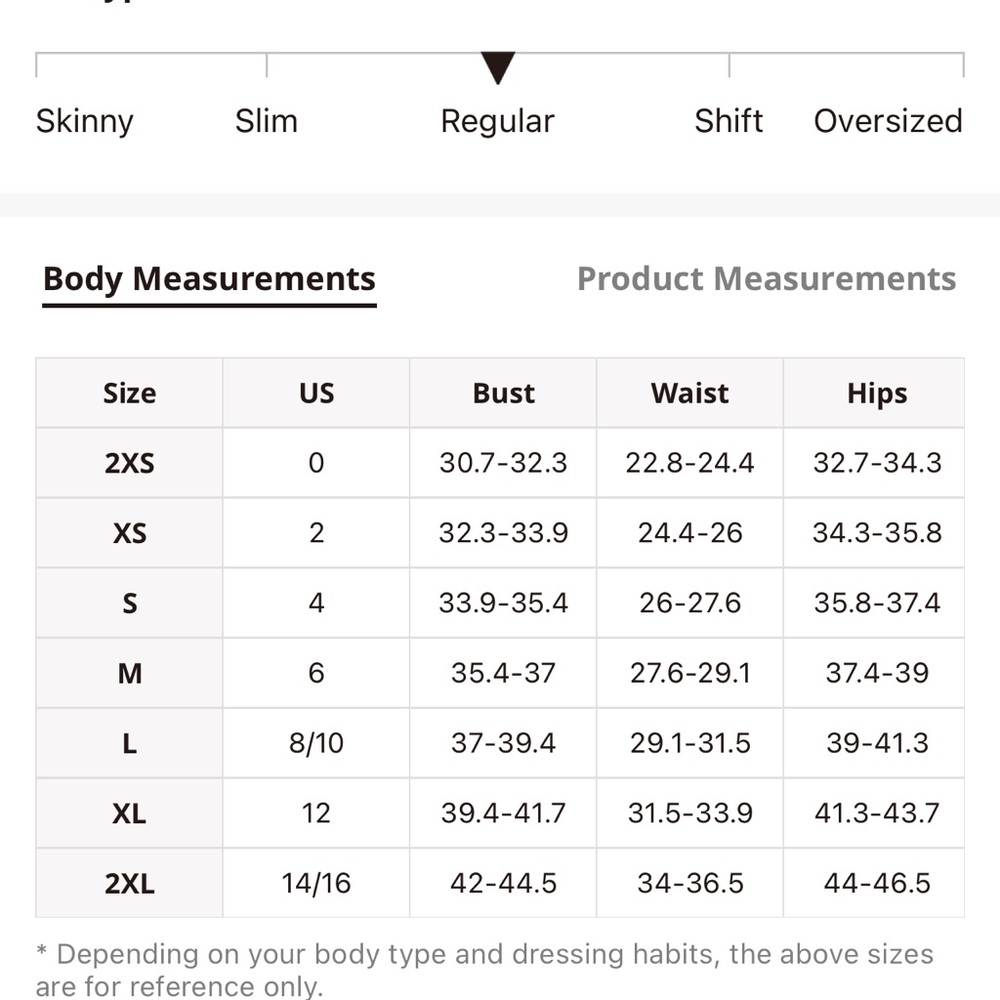Viewport: 1000px width, 1000px height.
Task: Select the S size row header
Action: 129,603
